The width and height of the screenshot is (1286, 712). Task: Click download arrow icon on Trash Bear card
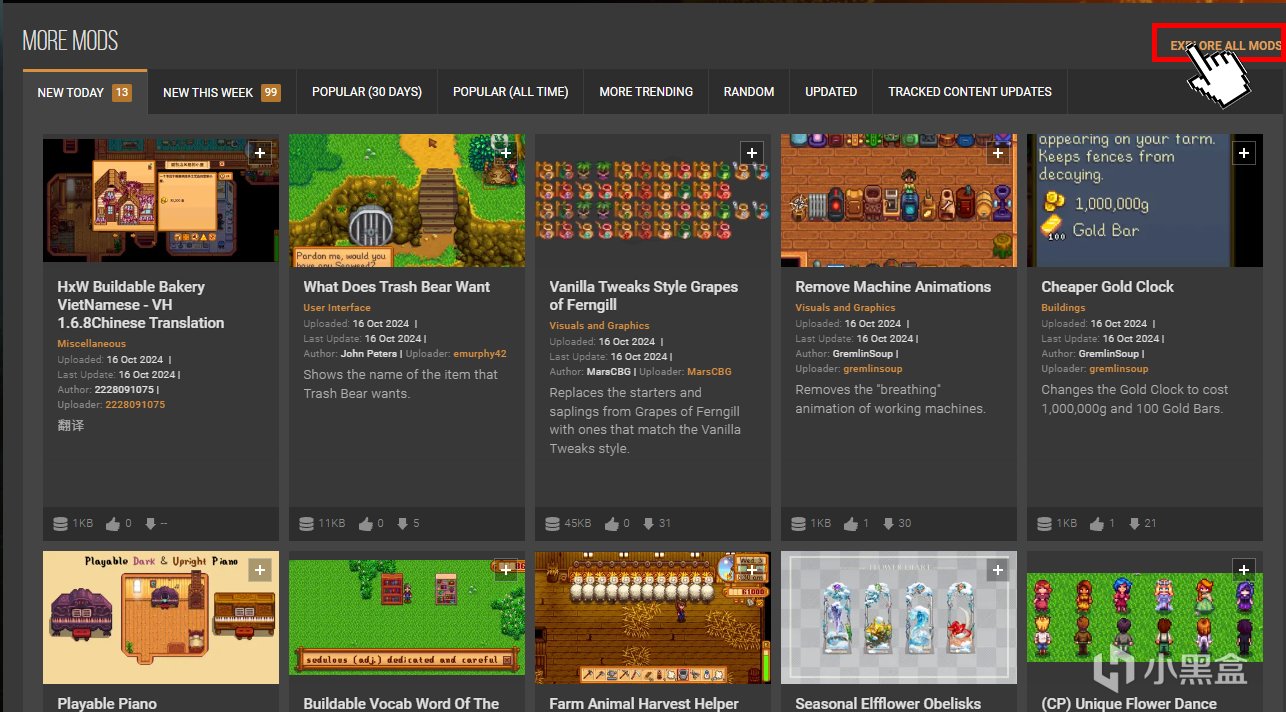tap(403, 523)
